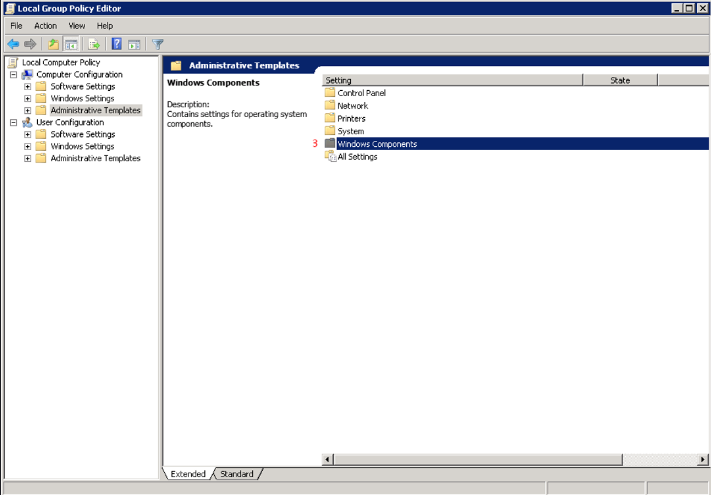
Task: Click the Printers folder icon
Action: pyautogui.click(x=330, y=118)
